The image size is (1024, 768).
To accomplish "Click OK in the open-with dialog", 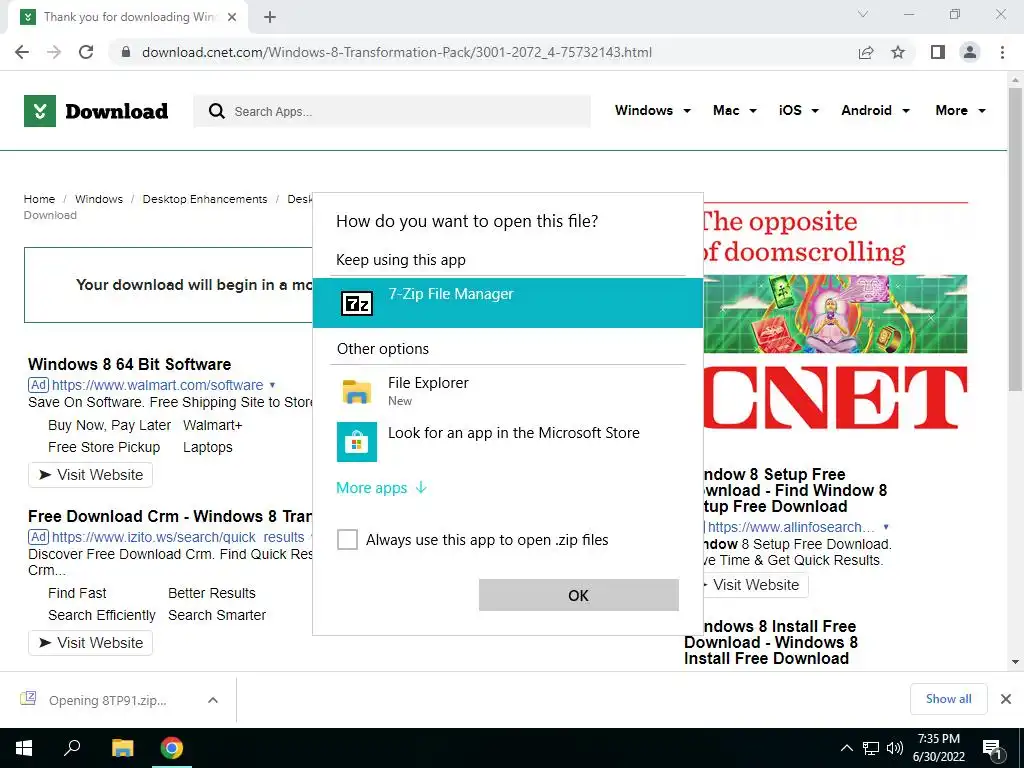I will [579, 595].
